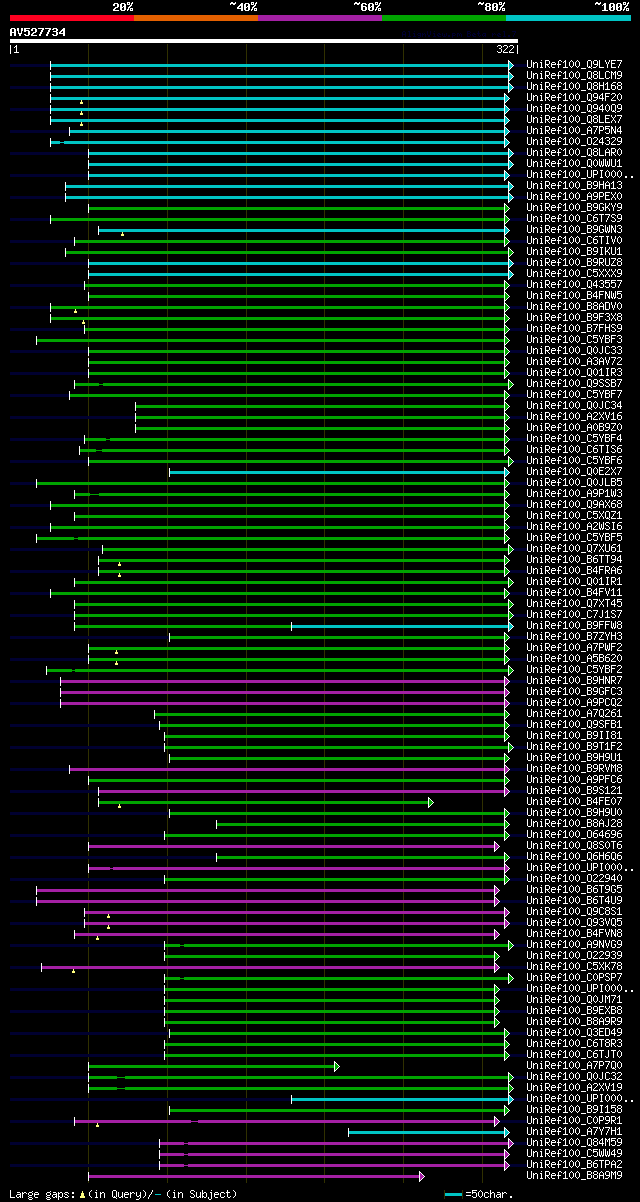The height and width of the screenshot is (1202, 640).
Task: Click UniRef100_Q0JLB5 hit name
Action: coord(574,482)
